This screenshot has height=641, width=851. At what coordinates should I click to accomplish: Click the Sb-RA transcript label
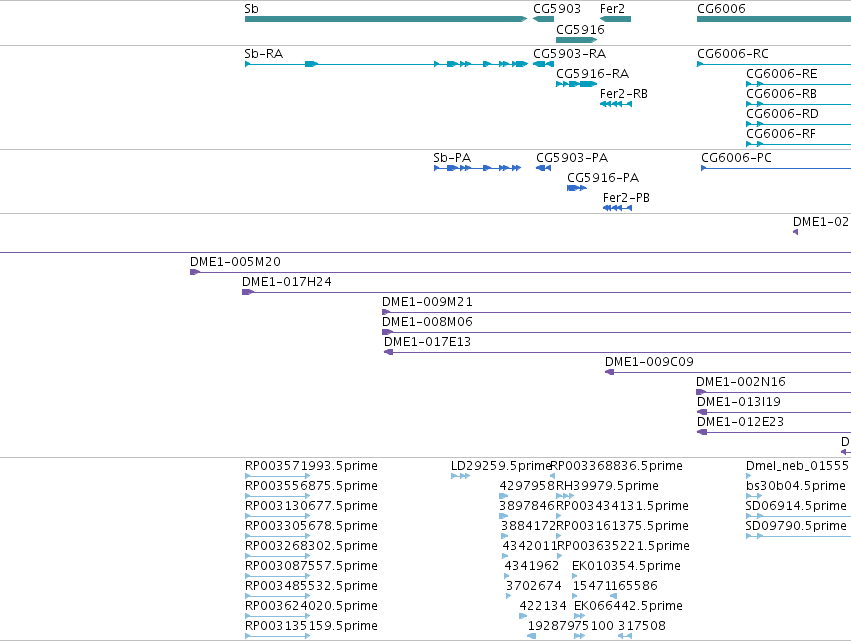(264, 54)
